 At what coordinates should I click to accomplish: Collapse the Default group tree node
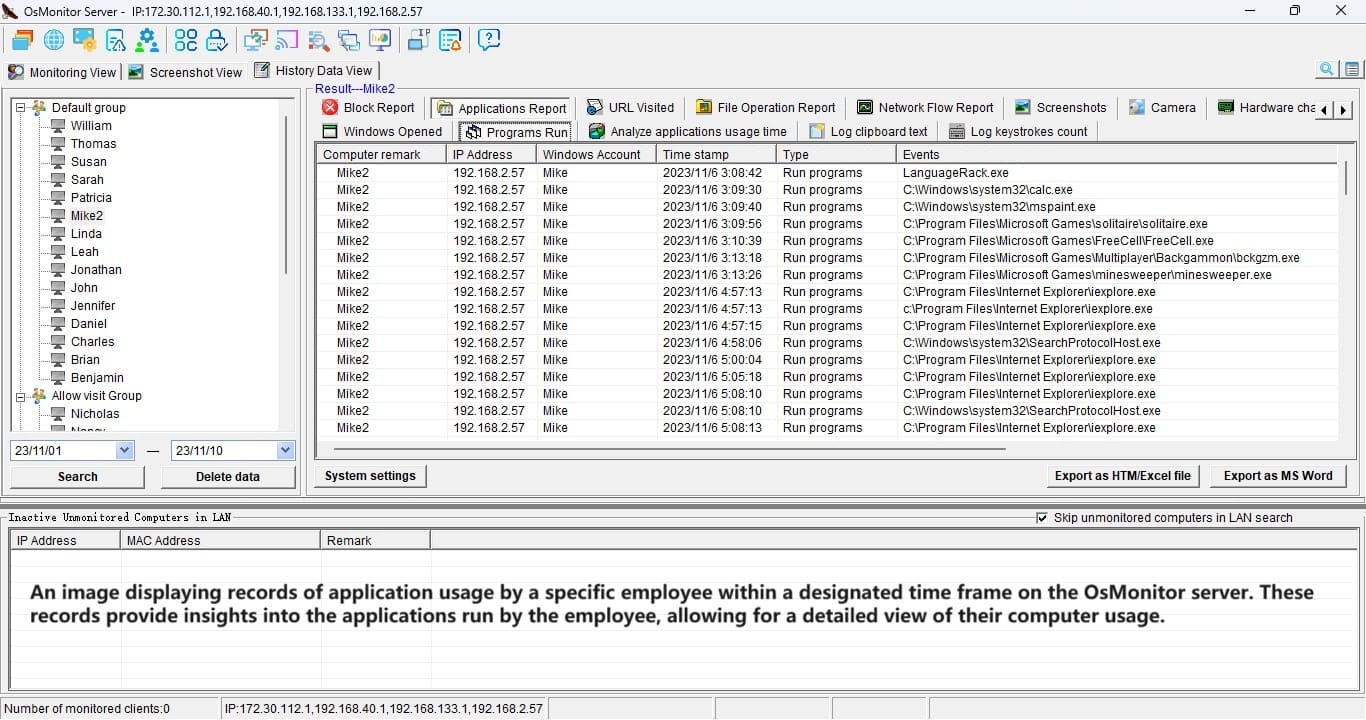20,107
